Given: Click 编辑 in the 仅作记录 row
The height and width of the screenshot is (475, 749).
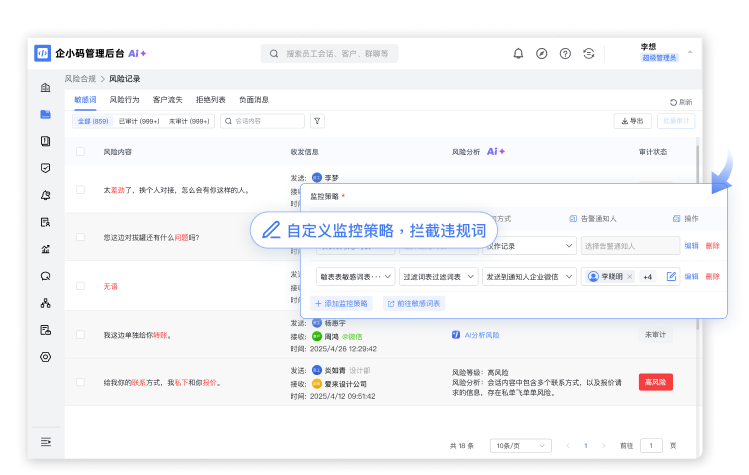Looking at the screenshot, I should 691,246.
